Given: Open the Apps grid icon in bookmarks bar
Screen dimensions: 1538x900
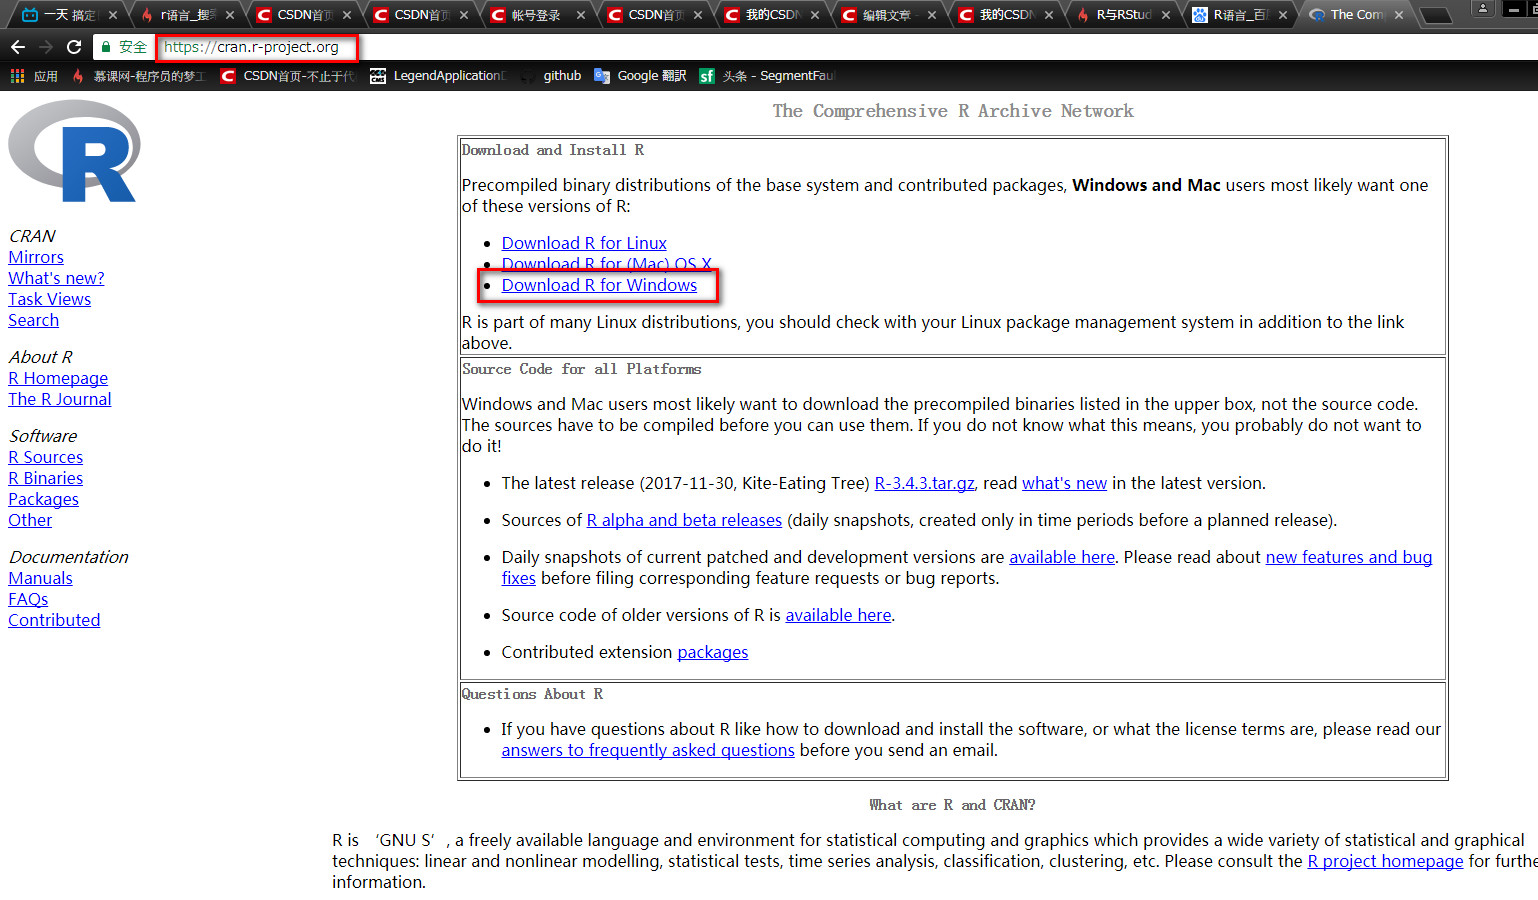Looking at the screenshot, I should pos(17,76).
